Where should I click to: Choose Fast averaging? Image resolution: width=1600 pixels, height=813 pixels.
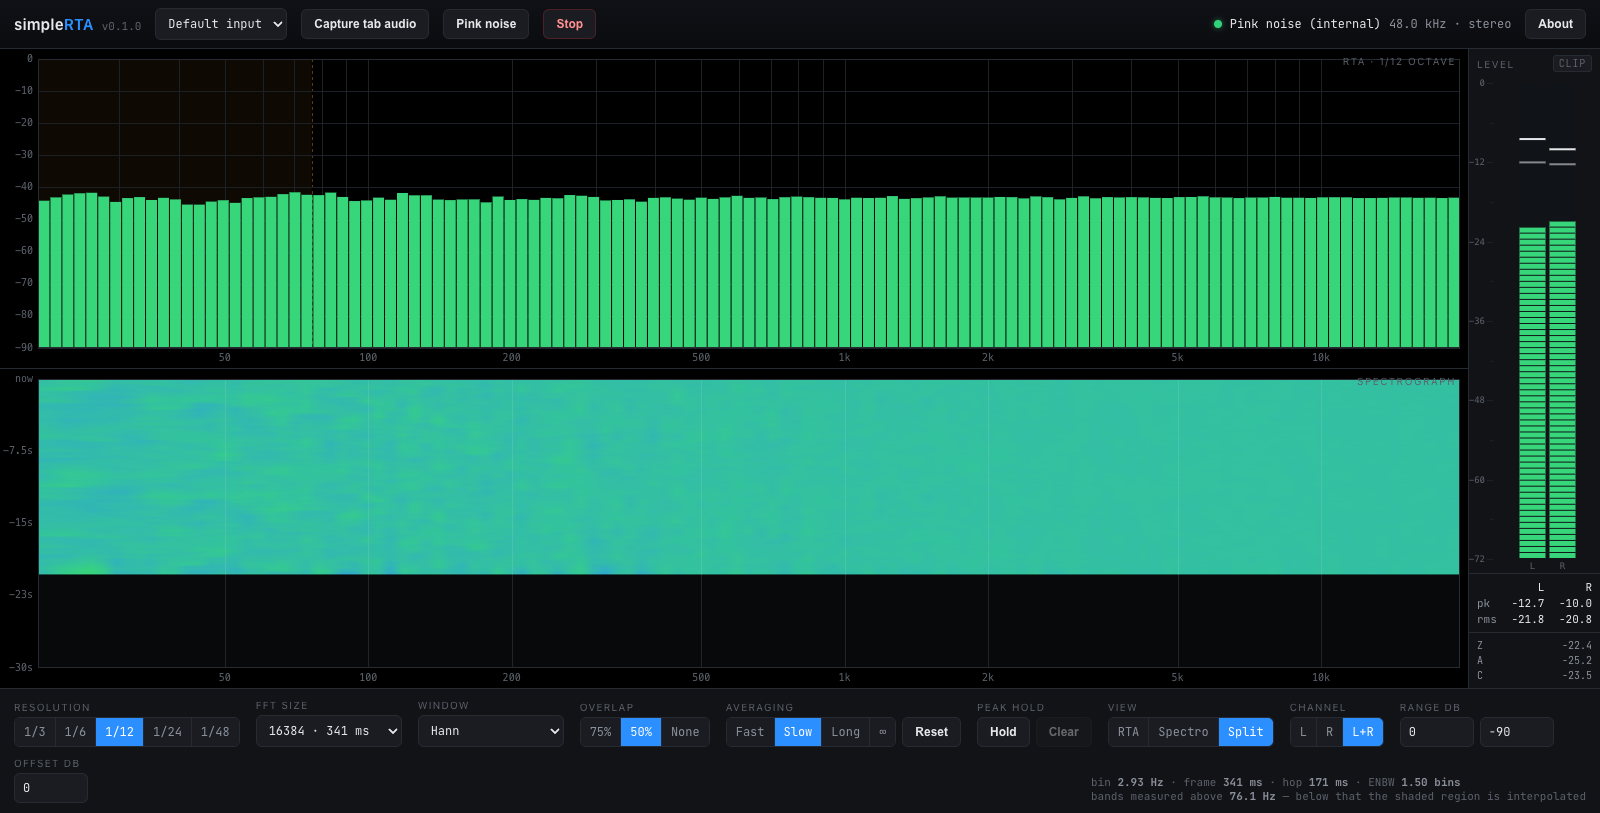click(x=750, y=732)
